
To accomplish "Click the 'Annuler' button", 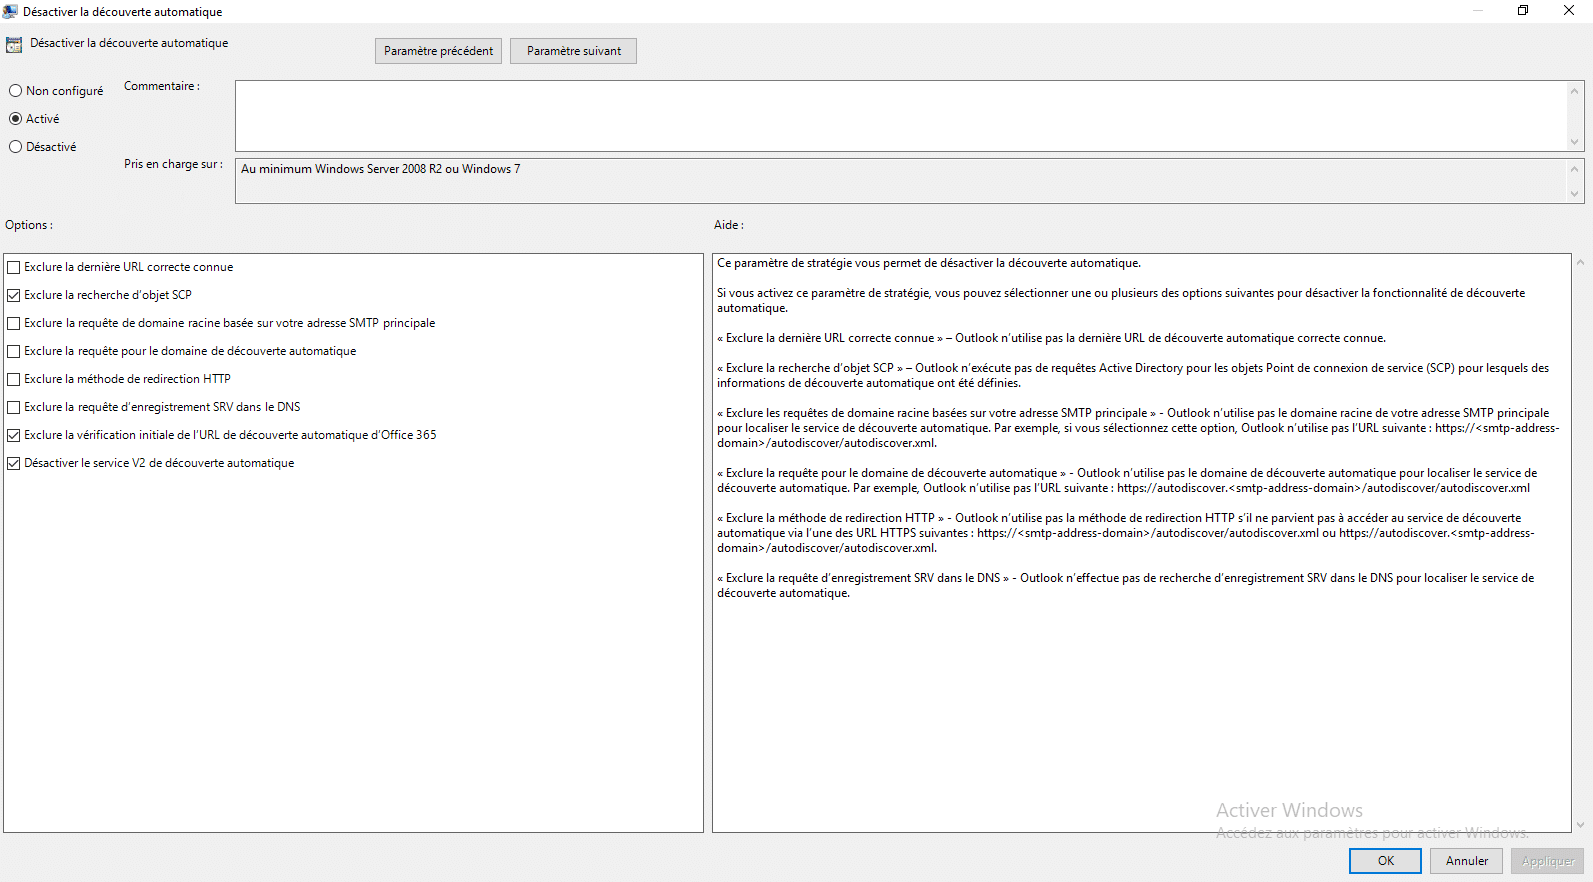I will click(1466, 861).
